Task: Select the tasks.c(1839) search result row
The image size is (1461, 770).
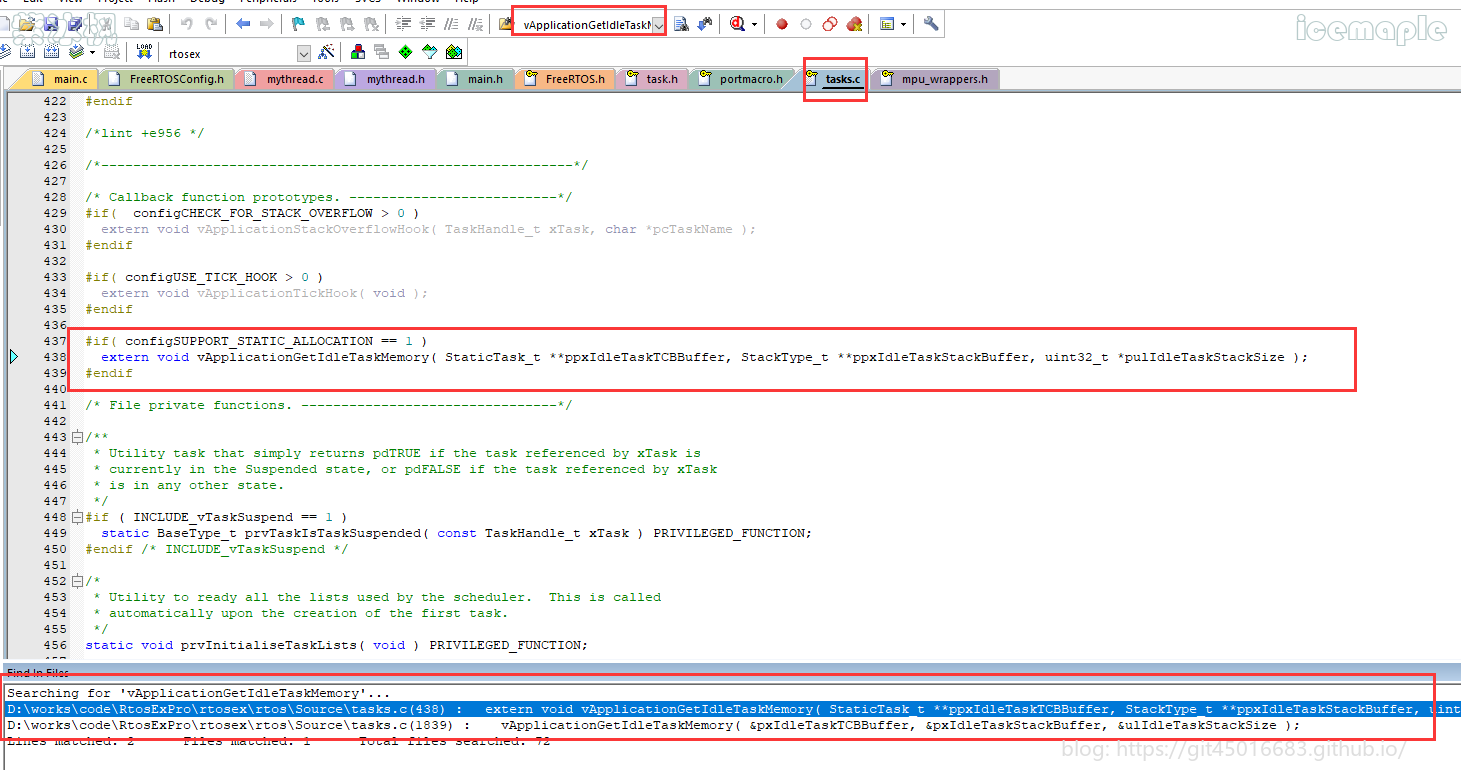Action: (x=732, y=725)
